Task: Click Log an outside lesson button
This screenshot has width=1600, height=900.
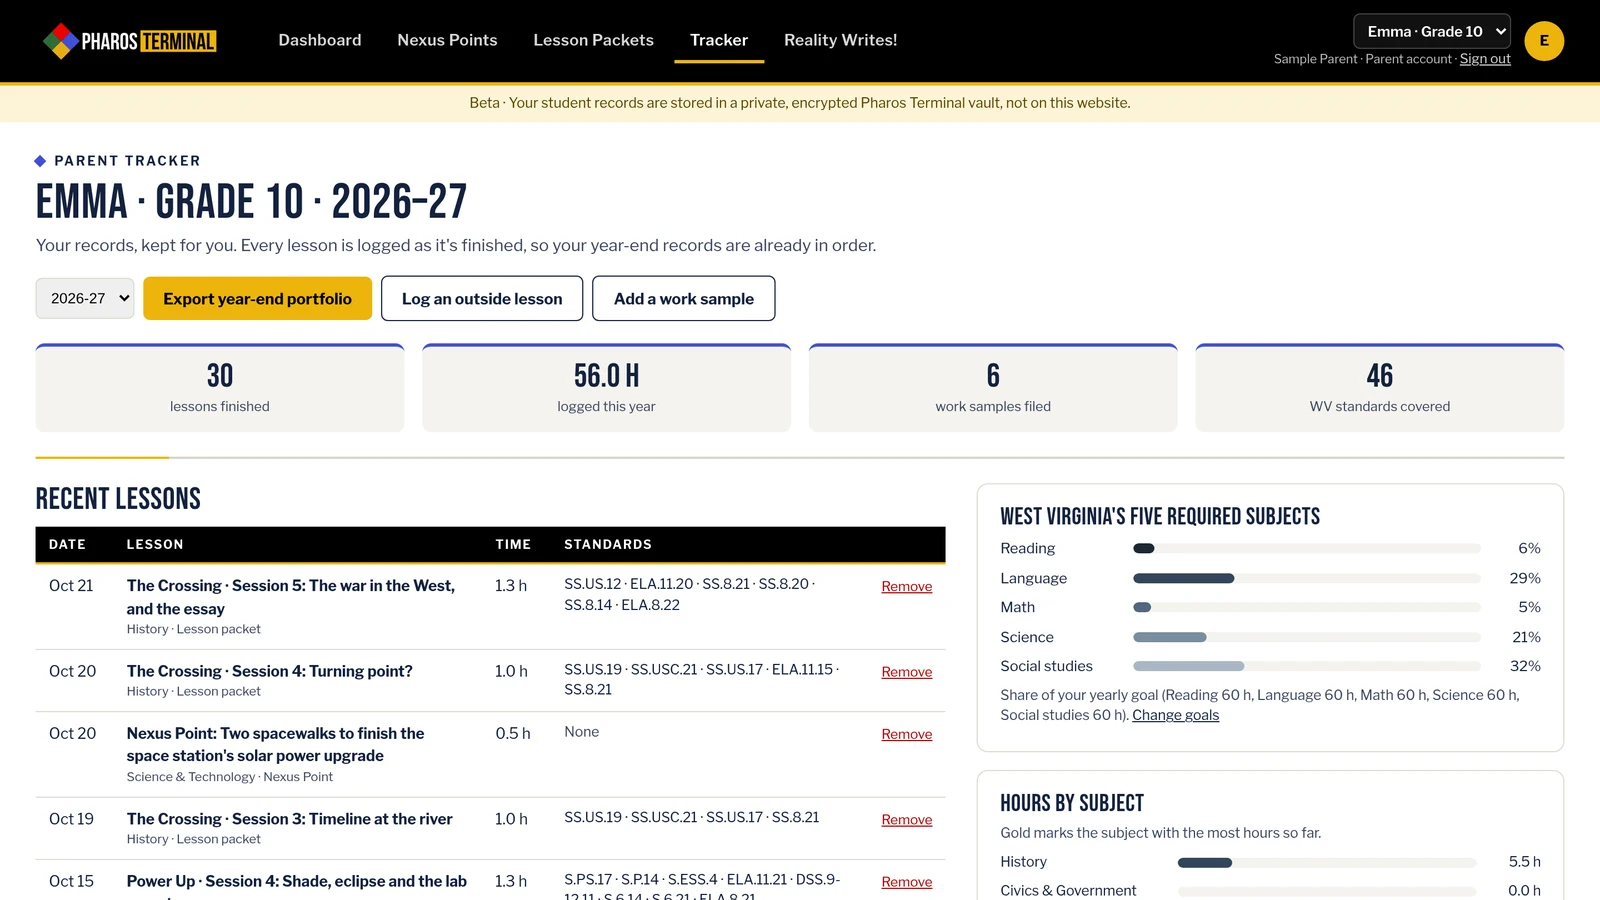Action: pyautogui.click(x=482, y=298)
